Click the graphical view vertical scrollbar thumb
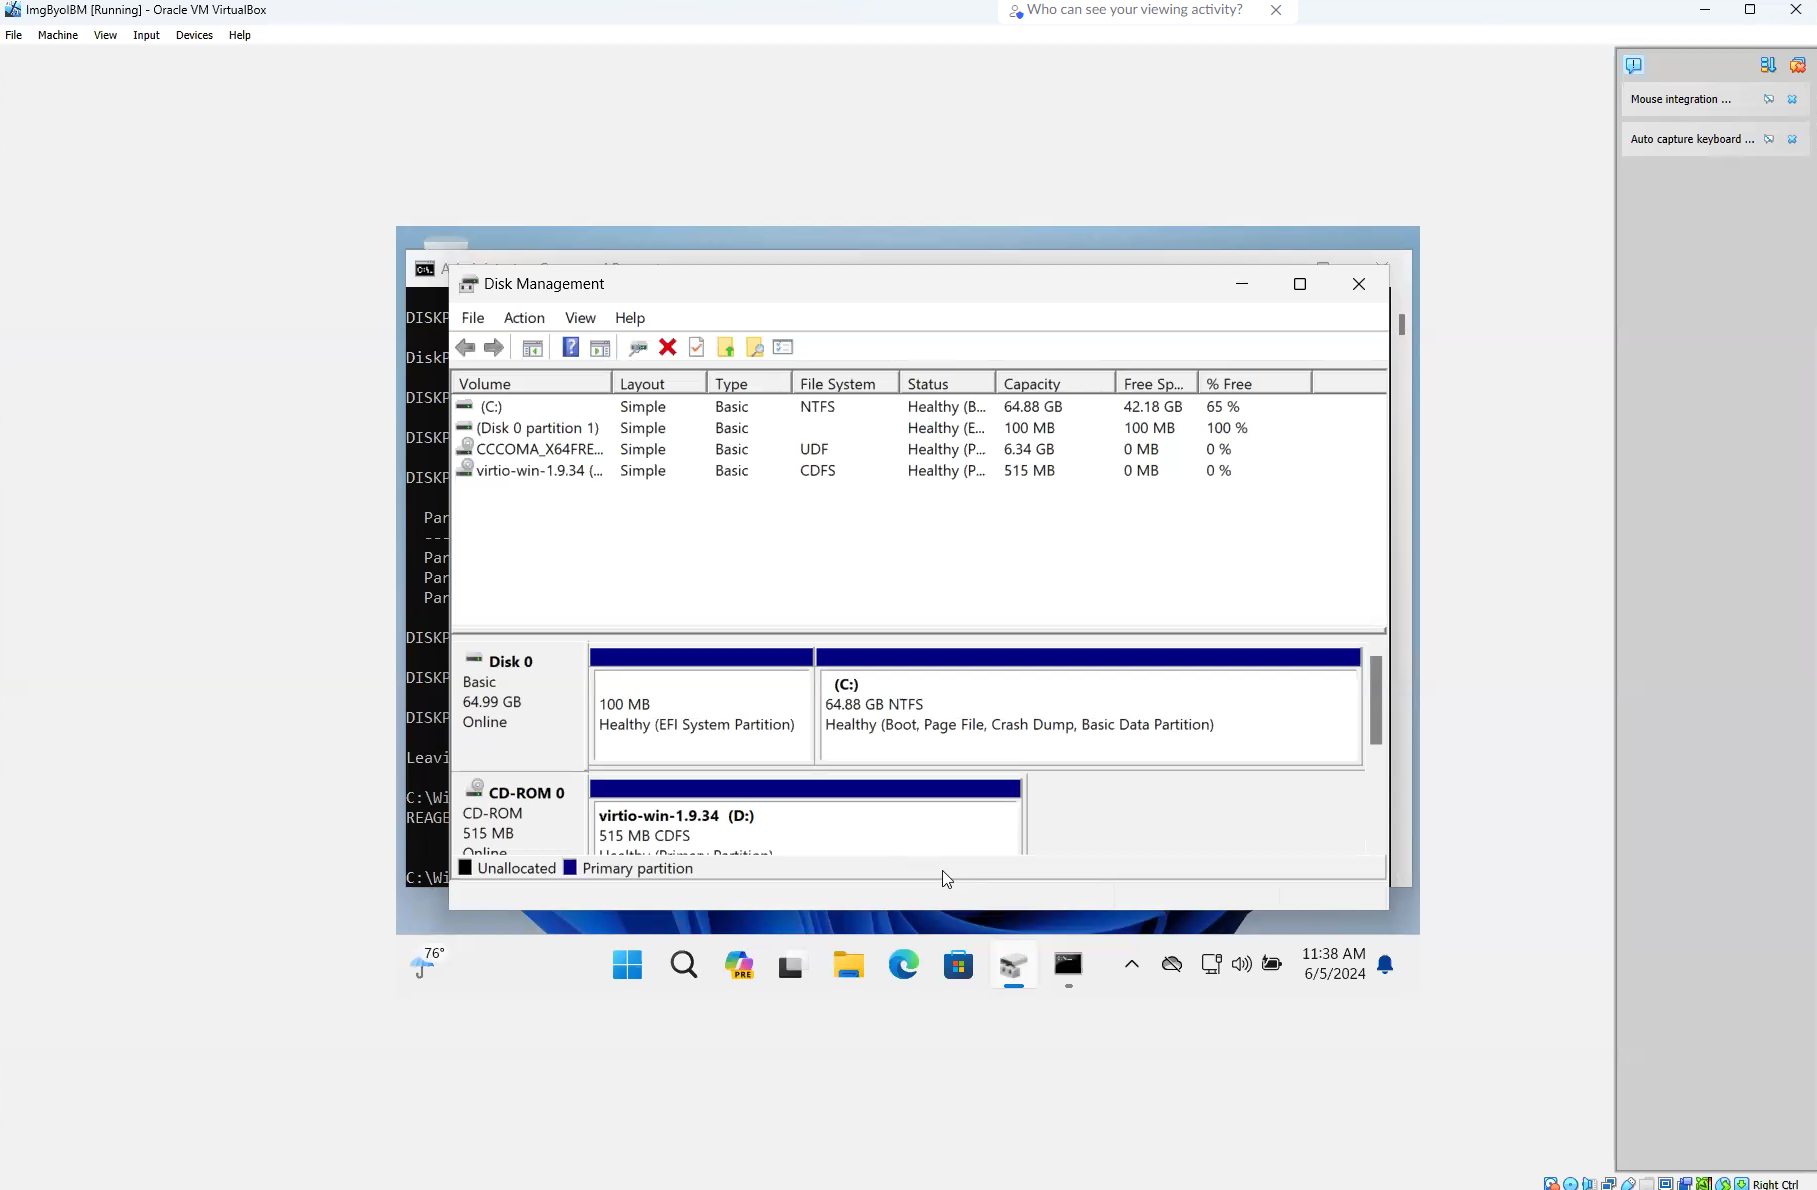1817x1190 pixels. tap(1375, 700)
